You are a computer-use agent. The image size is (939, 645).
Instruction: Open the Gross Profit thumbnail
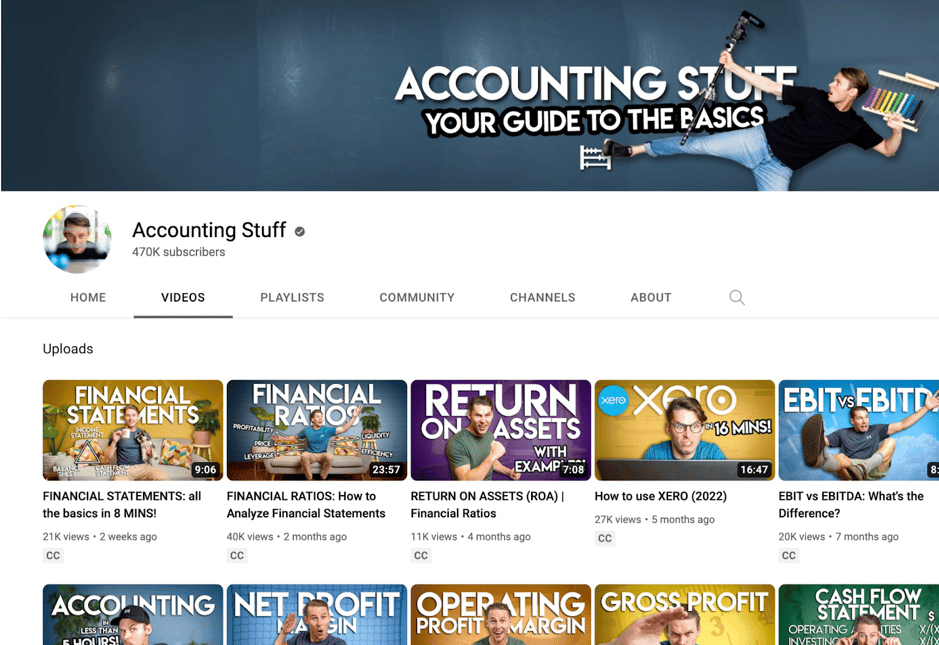tap(684, 615)
